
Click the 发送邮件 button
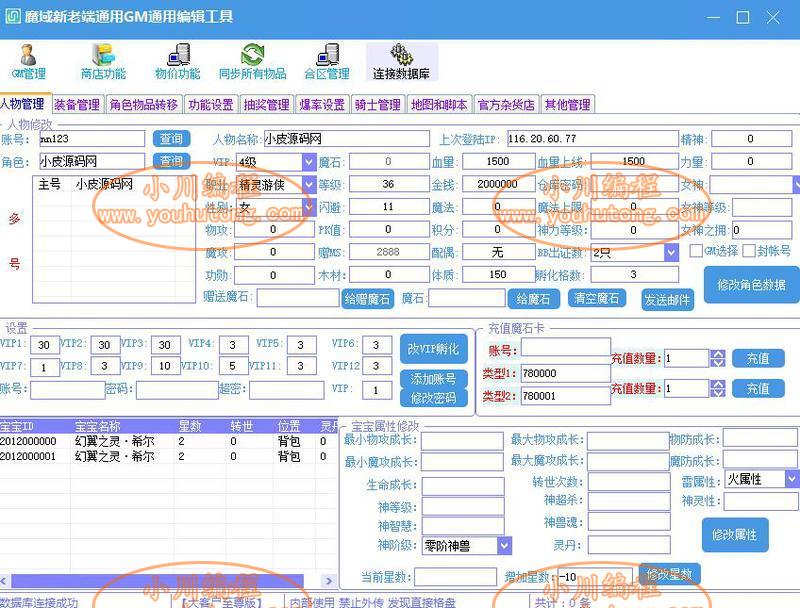pos(667,300)
